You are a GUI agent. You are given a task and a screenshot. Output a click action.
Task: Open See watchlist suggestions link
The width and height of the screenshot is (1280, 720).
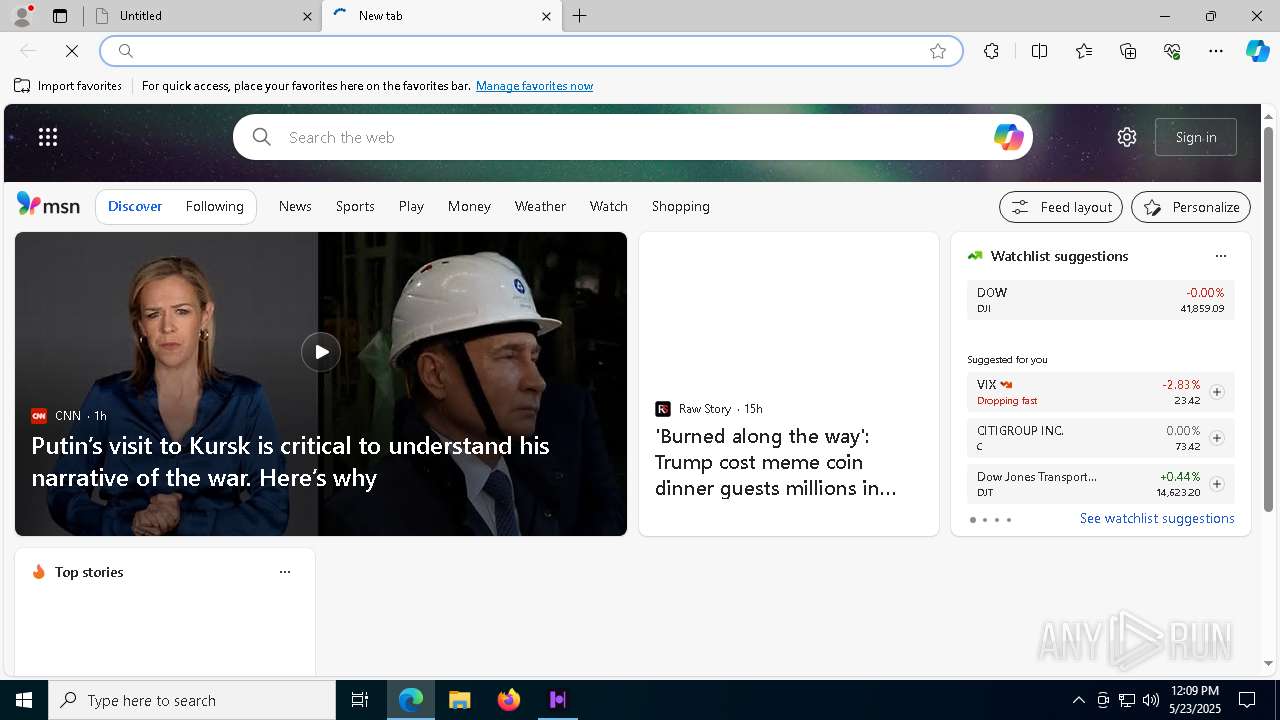tap(1157, 518)
